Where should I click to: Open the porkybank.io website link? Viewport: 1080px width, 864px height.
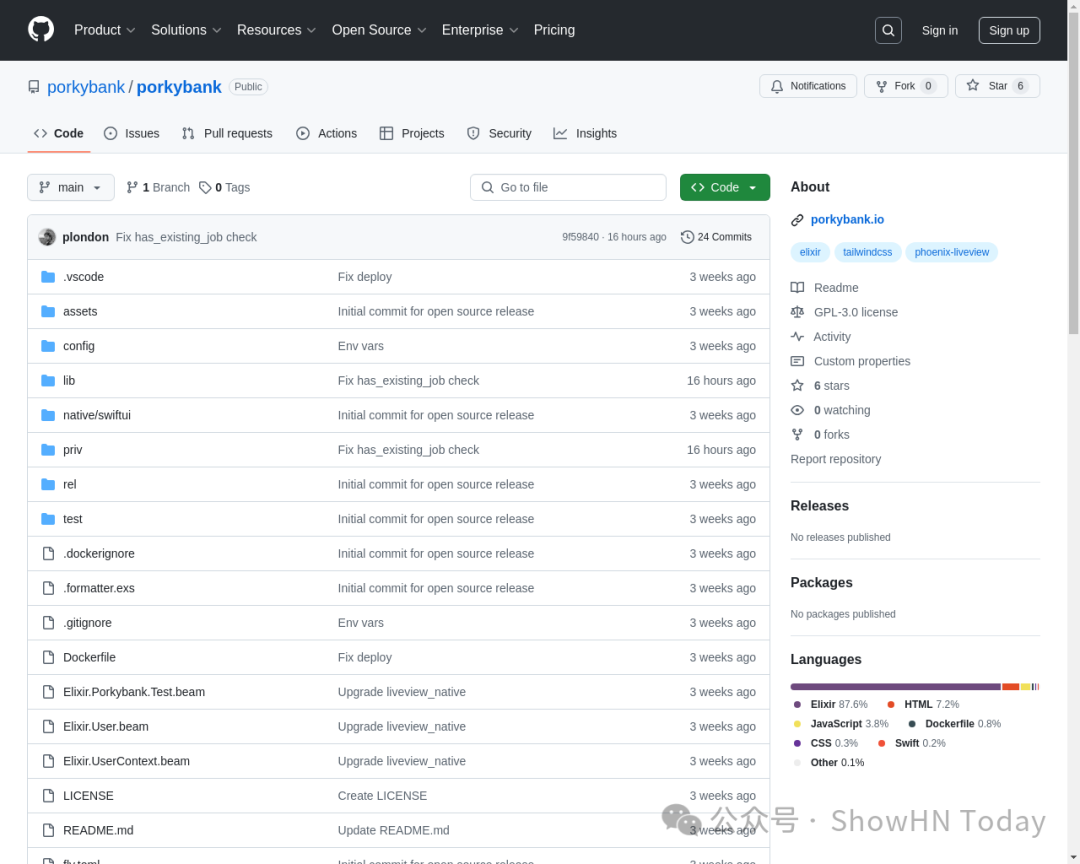point(847,220)
